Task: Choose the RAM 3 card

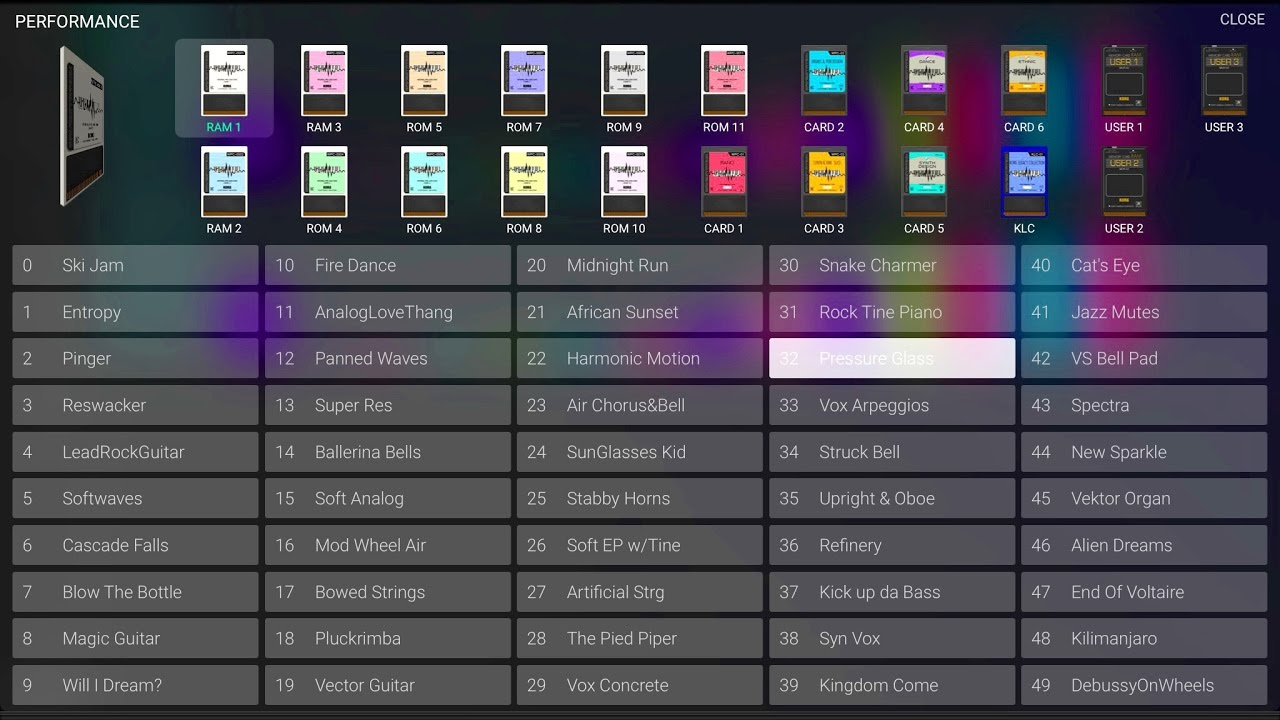Action: click(x=324, y=81)
